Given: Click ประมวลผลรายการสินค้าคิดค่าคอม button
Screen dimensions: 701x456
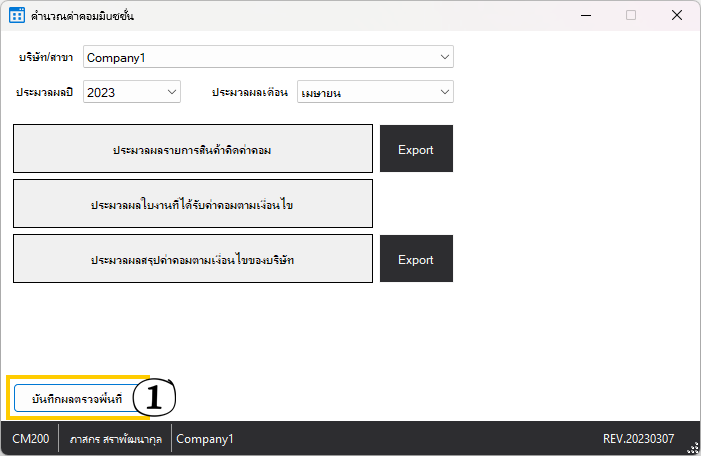Looking at the screenshot, I should tap(193, 150).
